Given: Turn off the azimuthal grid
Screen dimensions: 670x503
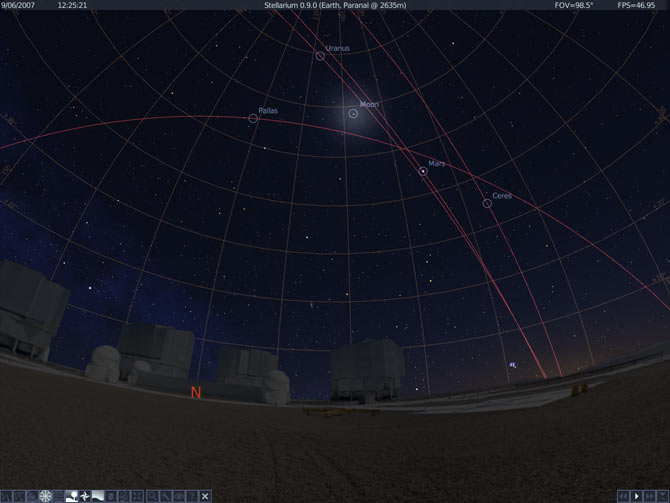Looking at the screenshot, I should pos(45,496).
